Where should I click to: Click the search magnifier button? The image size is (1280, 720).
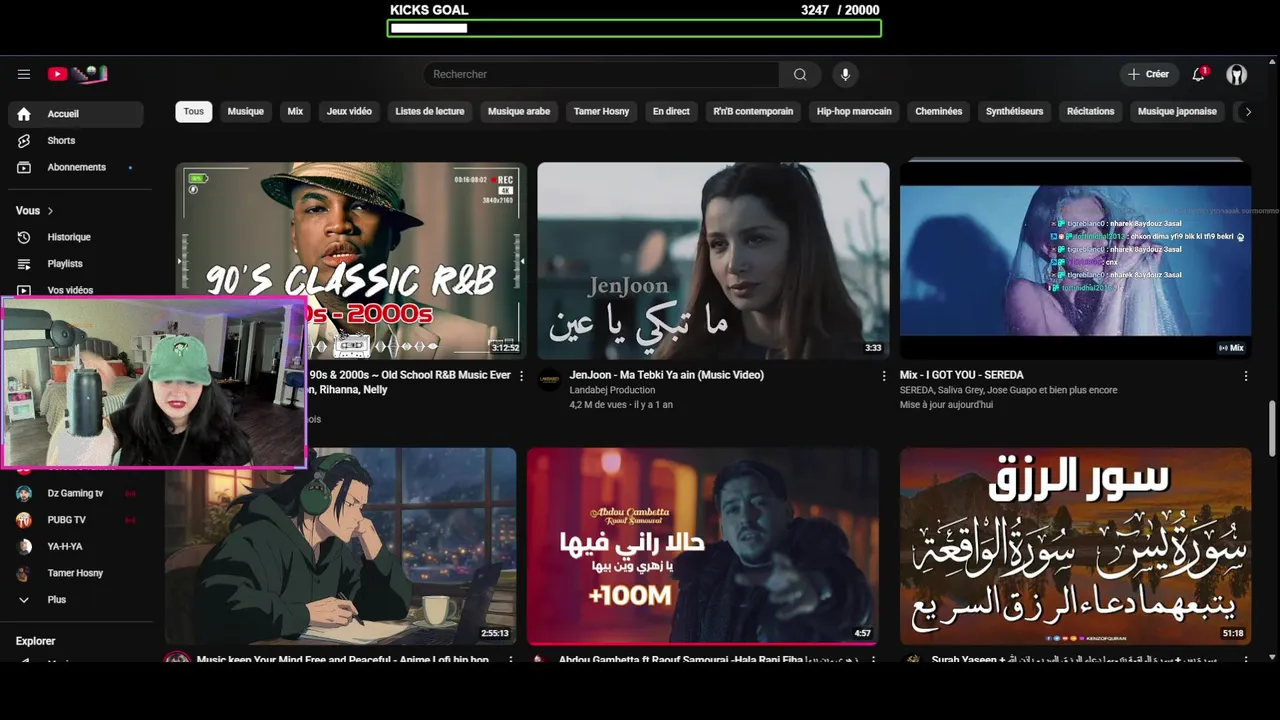[x=800, y=74]
